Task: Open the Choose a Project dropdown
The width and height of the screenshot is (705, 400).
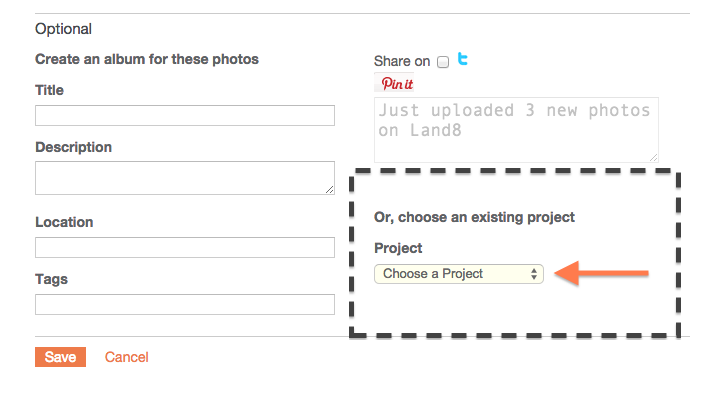Action: point(459,274)
